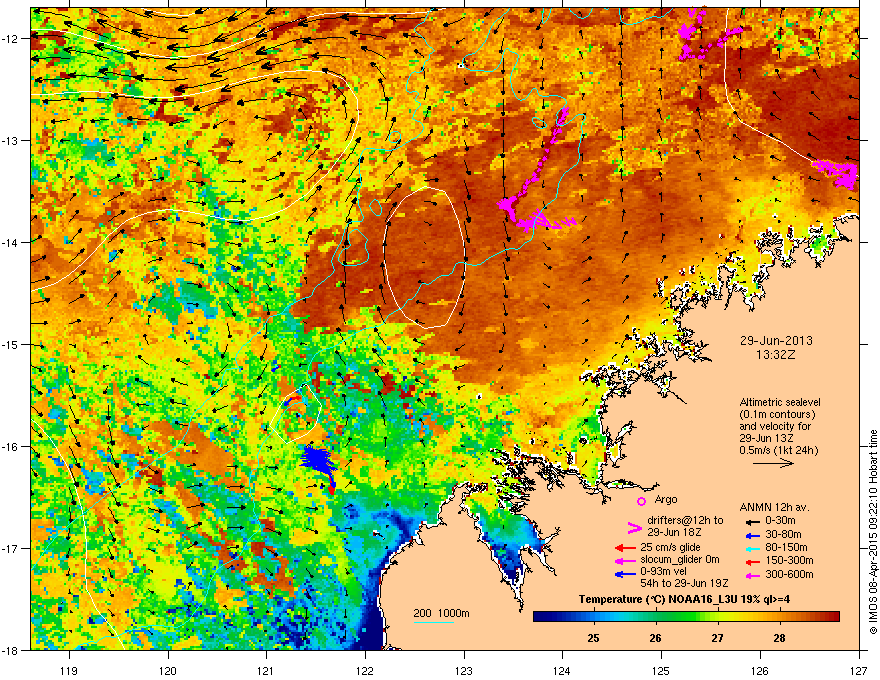880x680 pixels.
Task: Click the '0-93m vel' label
Action: (x=663, y=572)
